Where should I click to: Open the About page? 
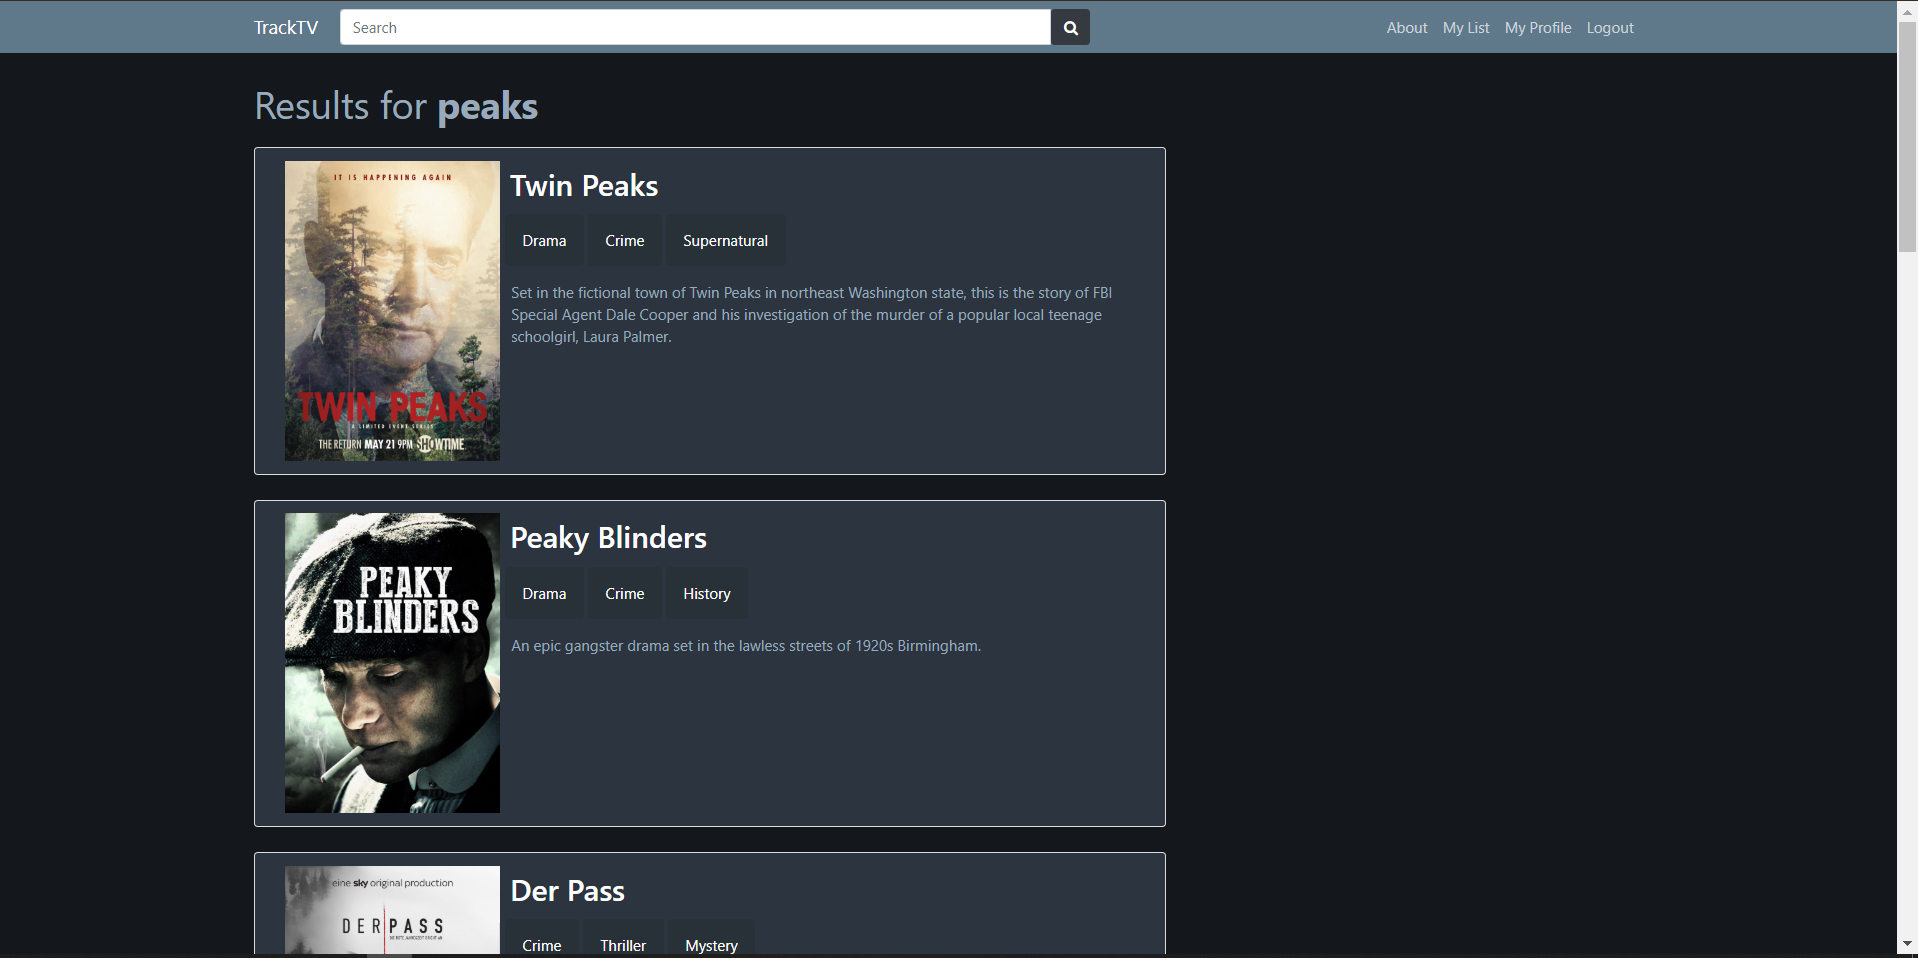click(x=1406, y=28)
